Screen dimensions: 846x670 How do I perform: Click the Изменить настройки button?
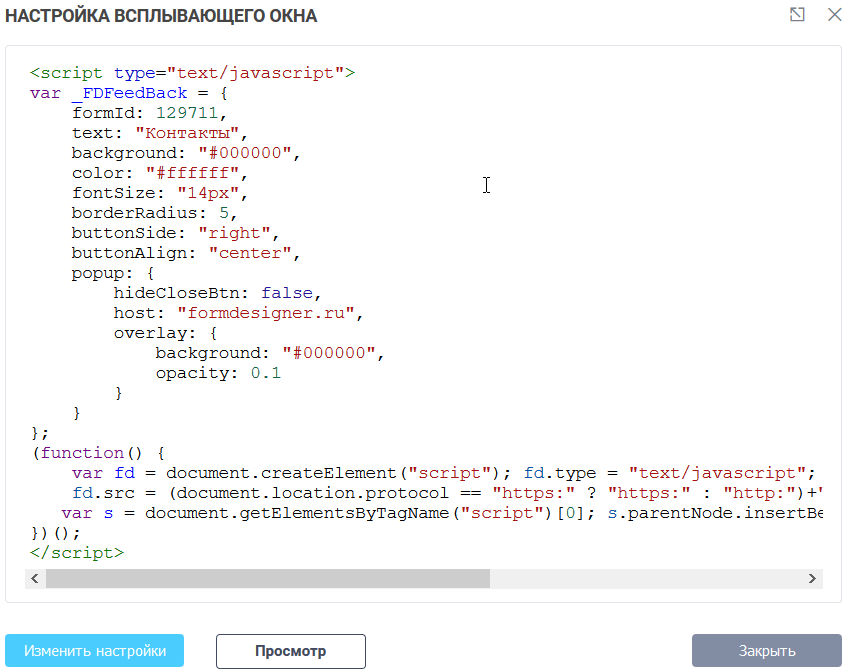(x=95, y=651)
